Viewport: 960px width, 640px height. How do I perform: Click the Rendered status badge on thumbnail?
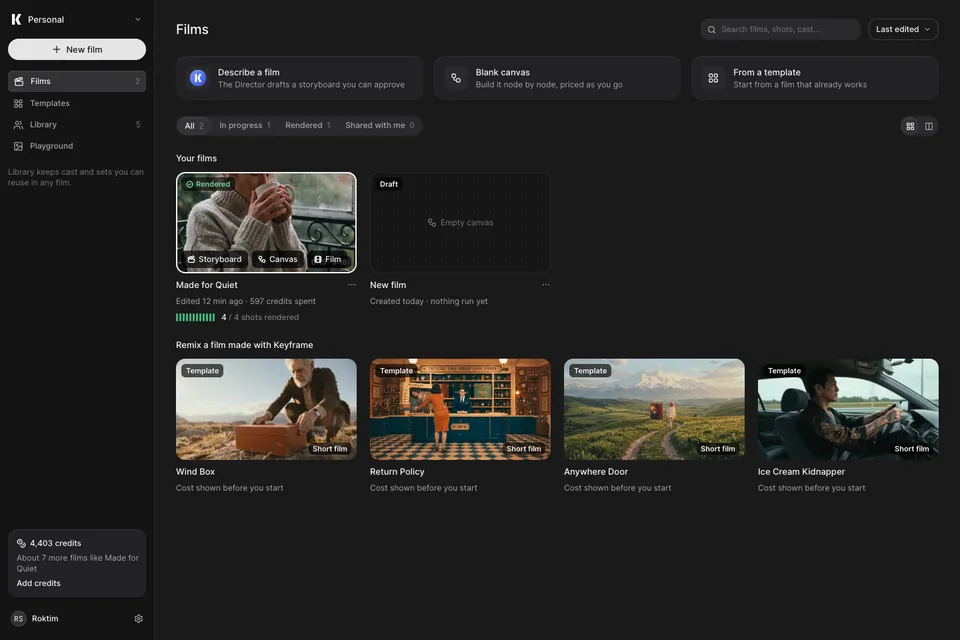tap(208, 184)
